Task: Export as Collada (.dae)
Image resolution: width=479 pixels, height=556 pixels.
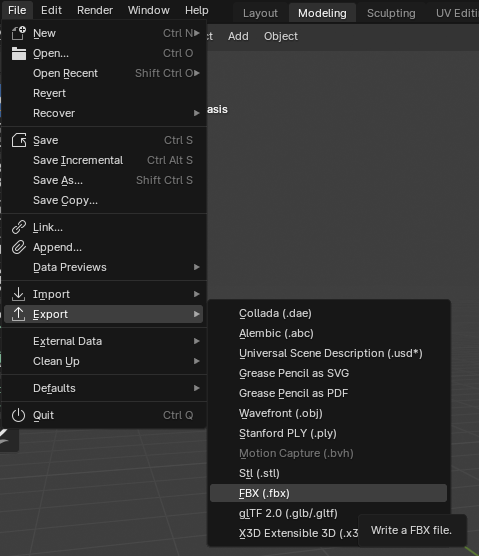Action: (x=328, y=313)
